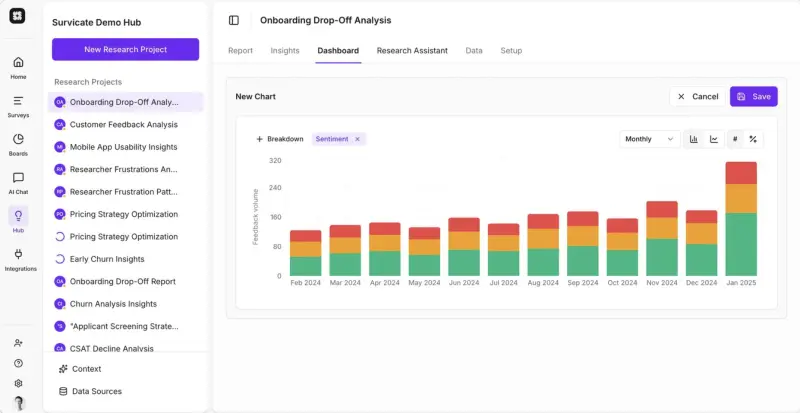Click the Aug 2024 axis label
Image resolution: width=800 pixels, height=413 pixels.
point(543,283)
